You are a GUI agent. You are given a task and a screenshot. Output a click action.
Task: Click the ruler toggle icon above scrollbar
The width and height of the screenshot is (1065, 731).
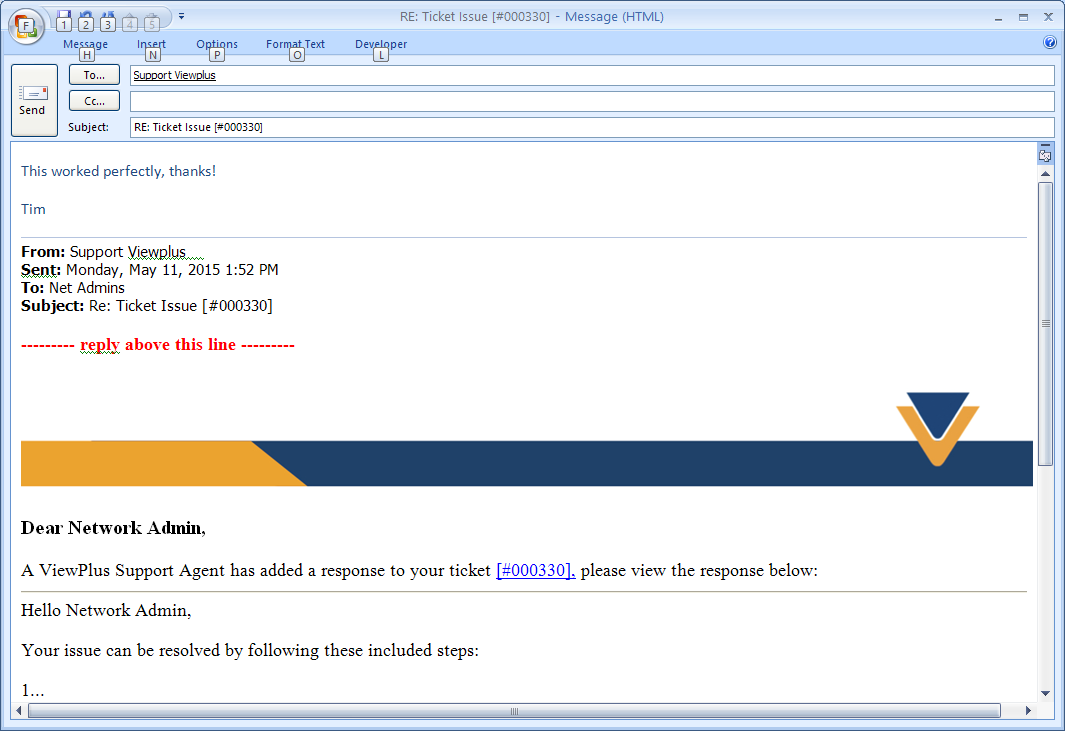tap(1045, 155)
